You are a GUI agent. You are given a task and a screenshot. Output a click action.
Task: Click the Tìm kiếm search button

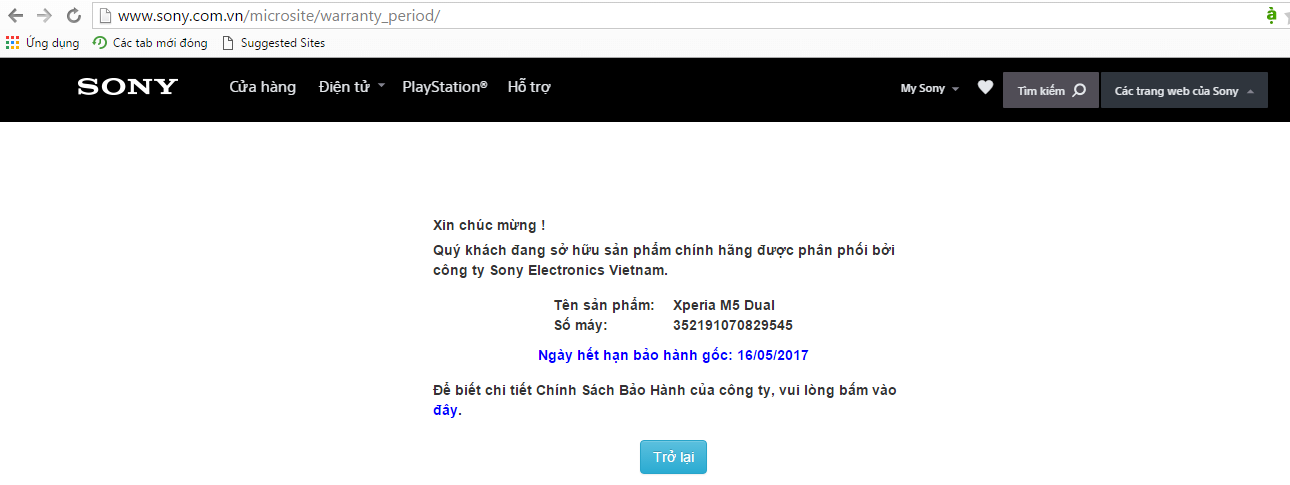1051,90
